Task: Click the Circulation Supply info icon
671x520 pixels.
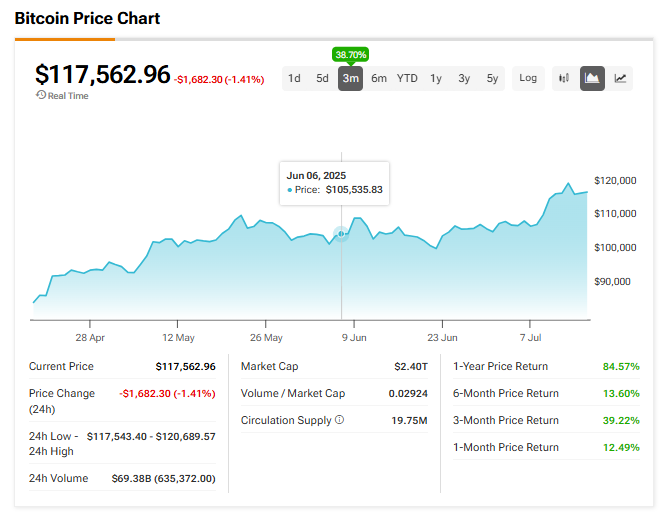Action: [x=339, y=420]
